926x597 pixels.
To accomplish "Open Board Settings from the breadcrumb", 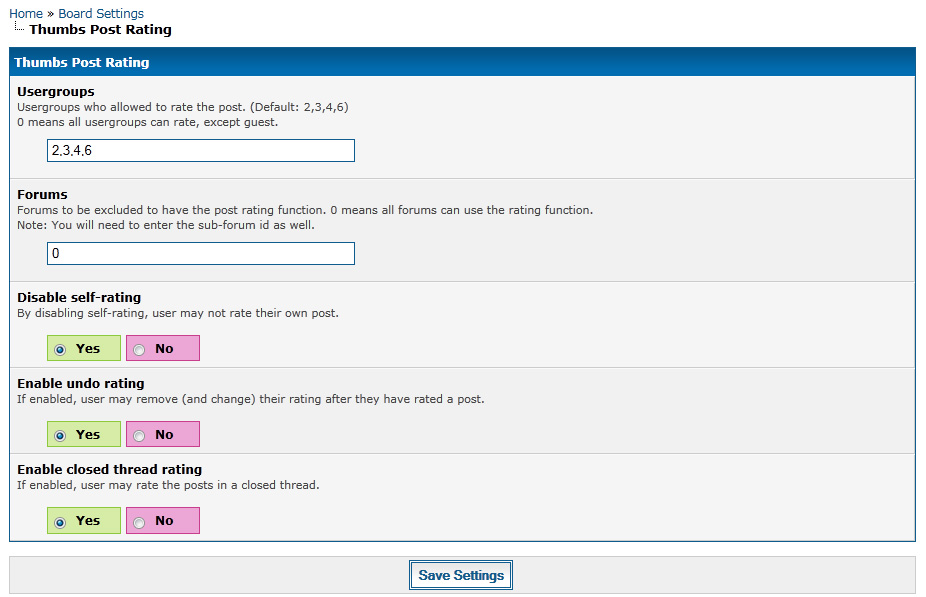I will coord(101,13).
